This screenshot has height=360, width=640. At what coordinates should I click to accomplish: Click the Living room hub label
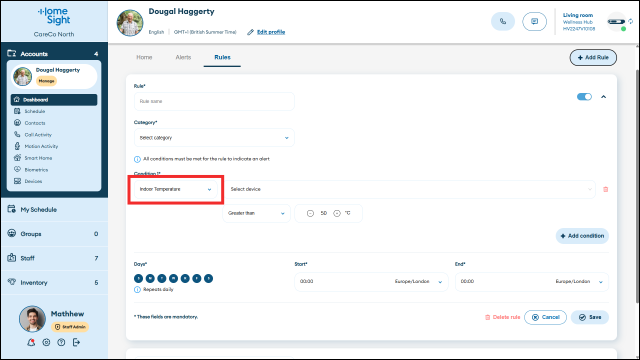[x=578, y=15]
